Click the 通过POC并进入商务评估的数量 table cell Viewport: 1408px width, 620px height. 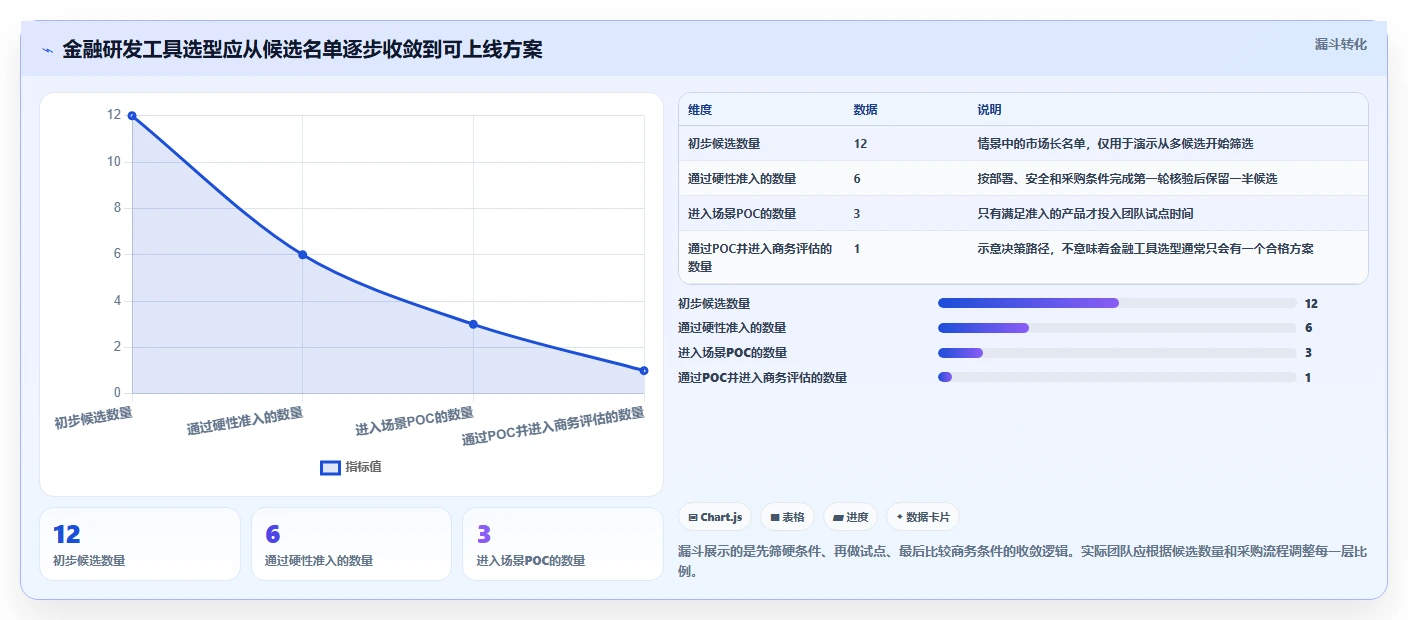[x=760, y=257]
